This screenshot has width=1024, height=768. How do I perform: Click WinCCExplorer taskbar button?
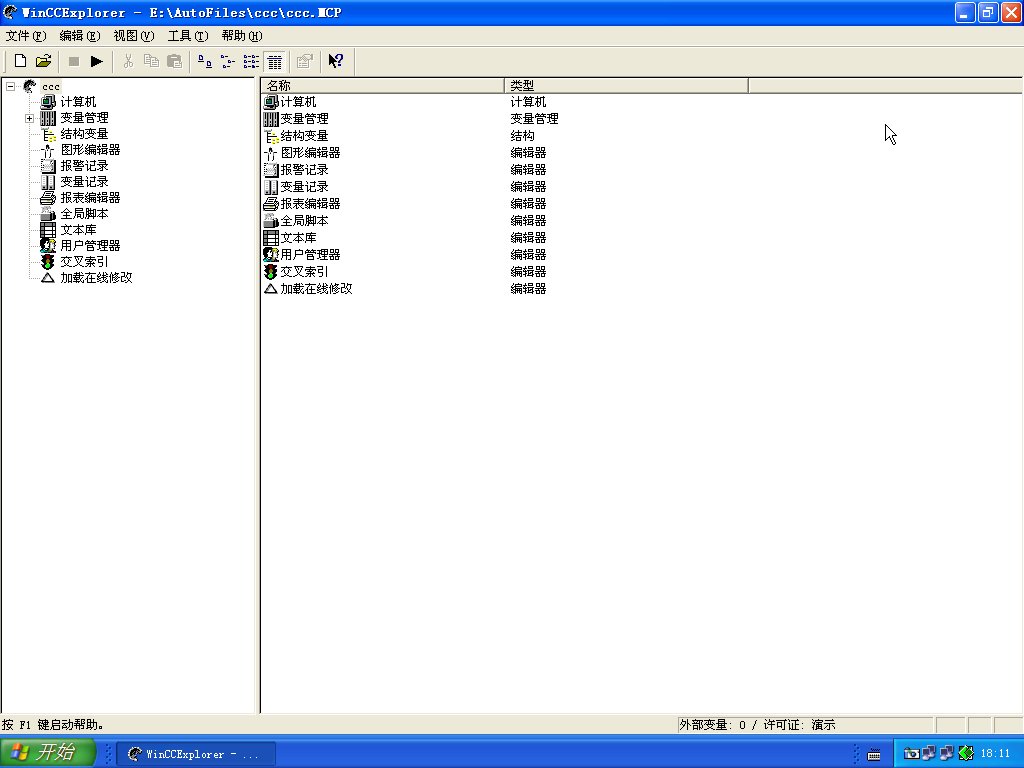(x=194, y=754)
